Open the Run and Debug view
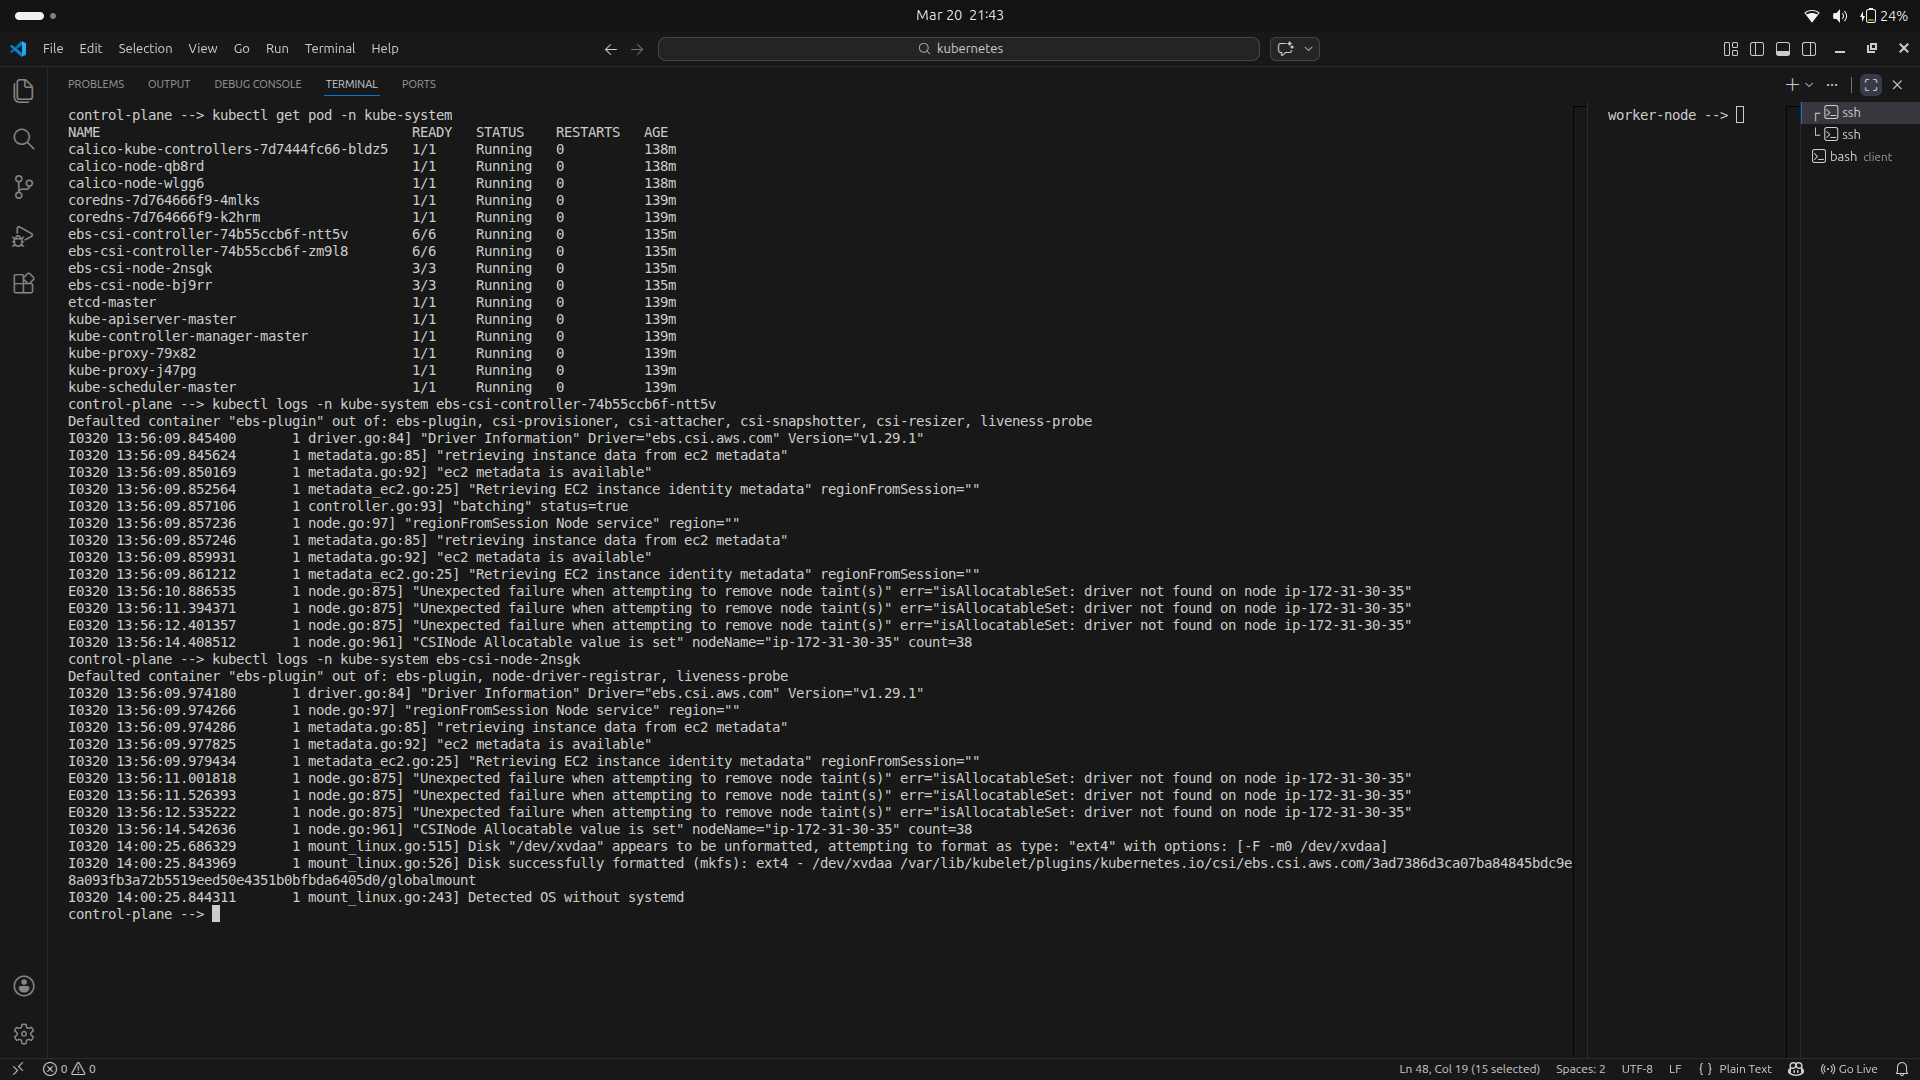Screen dimensions: 1920x1080 click(x=24, y=236)
